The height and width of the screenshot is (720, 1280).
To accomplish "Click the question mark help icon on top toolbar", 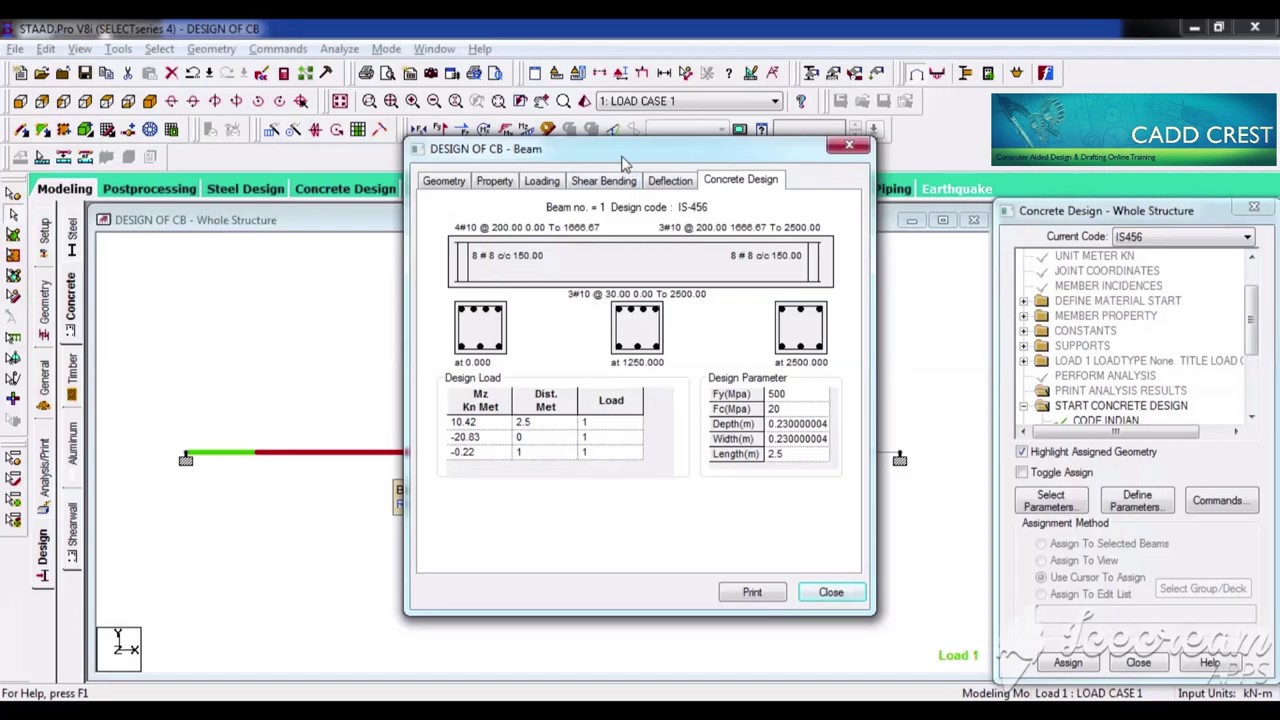I will pos(728,73).
